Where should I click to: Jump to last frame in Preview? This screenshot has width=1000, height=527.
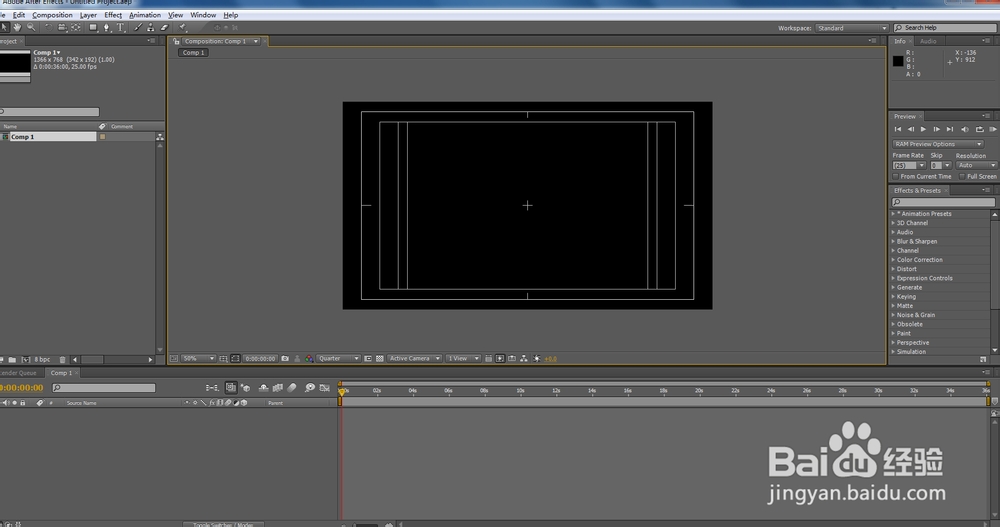point(950,130)
